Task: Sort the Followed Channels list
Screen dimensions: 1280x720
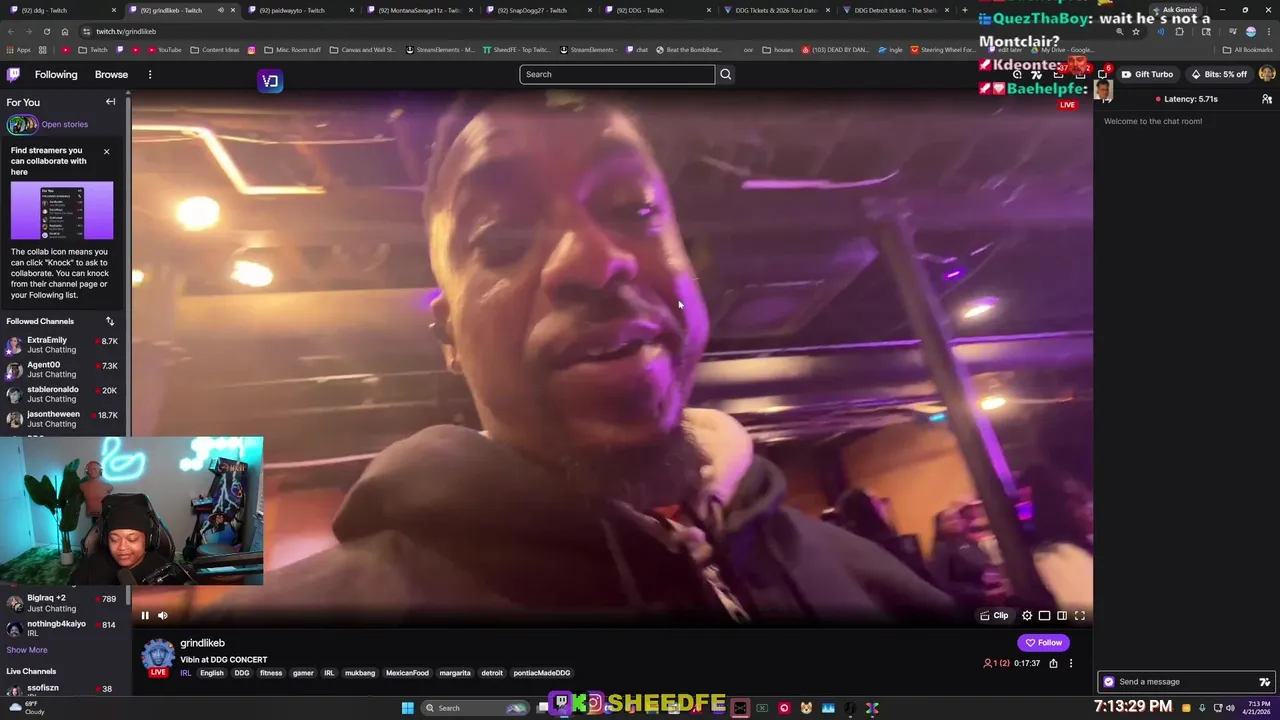Action: 110,321
